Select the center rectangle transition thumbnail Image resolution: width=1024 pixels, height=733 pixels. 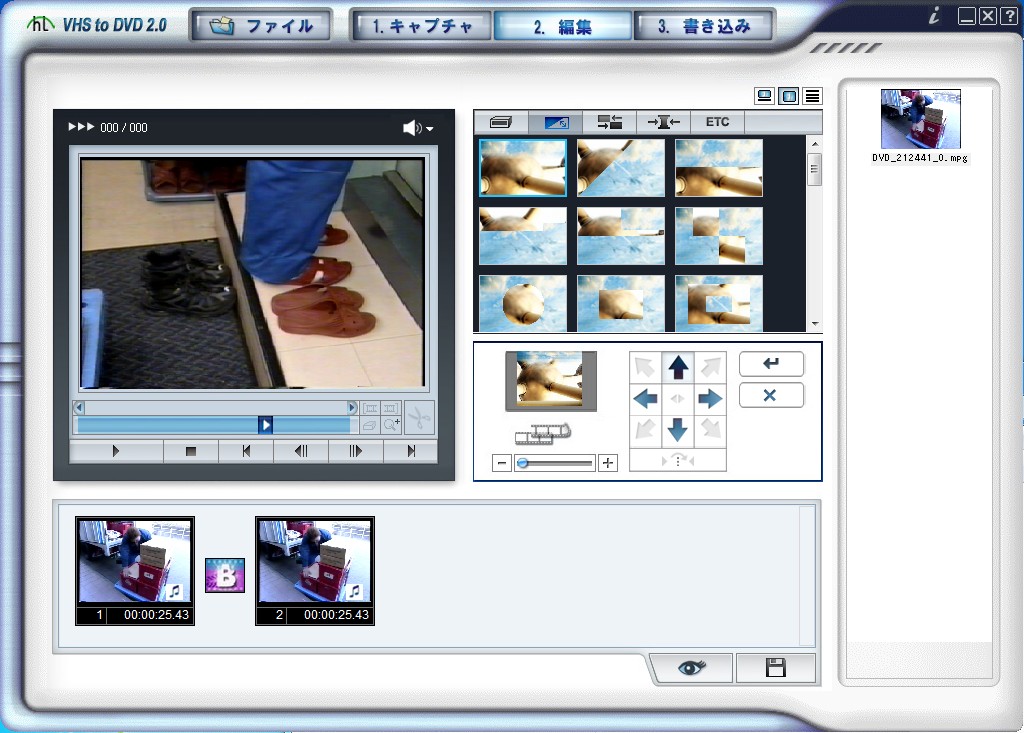click(620, 303)
